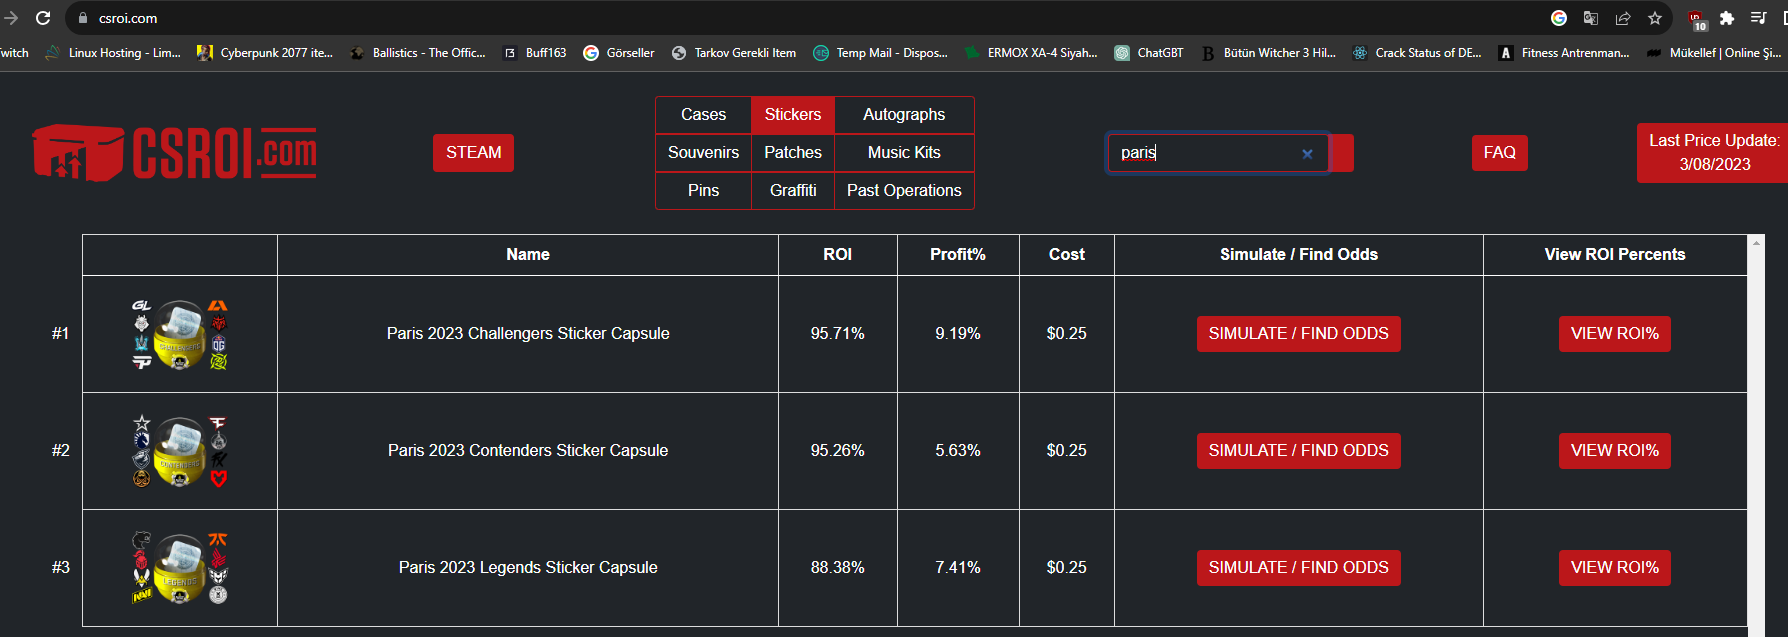
Task: Select the Stickers tab
Action: coord(793,115)
